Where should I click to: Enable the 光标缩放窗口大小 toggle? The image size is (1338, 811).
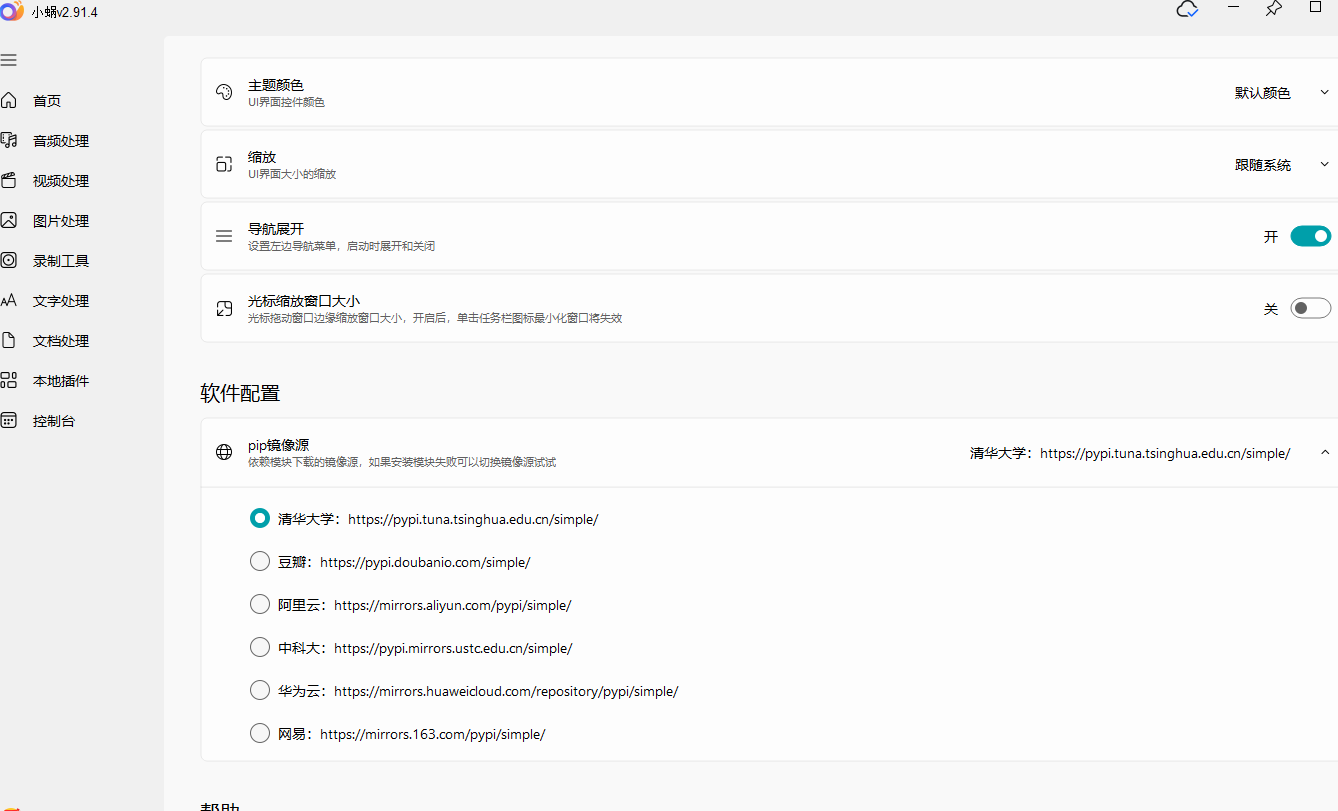pos(1310,309)
